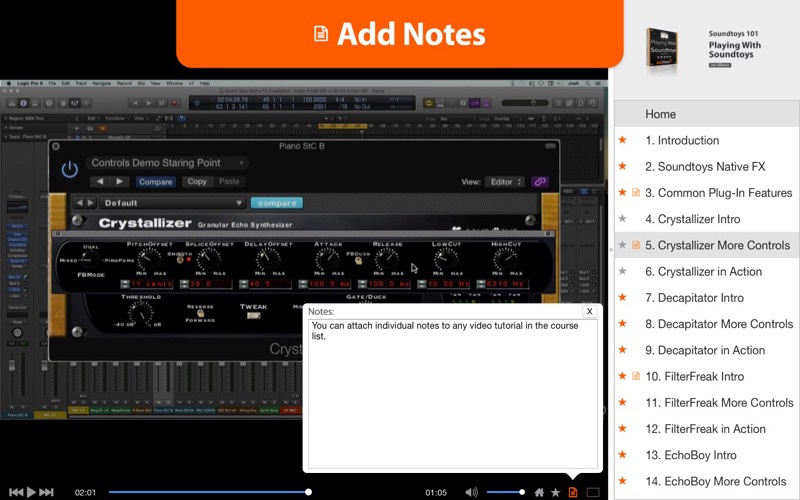Open the View: Editor dropdown
Viewport: 800px width, 500px height.
point(505,182)
